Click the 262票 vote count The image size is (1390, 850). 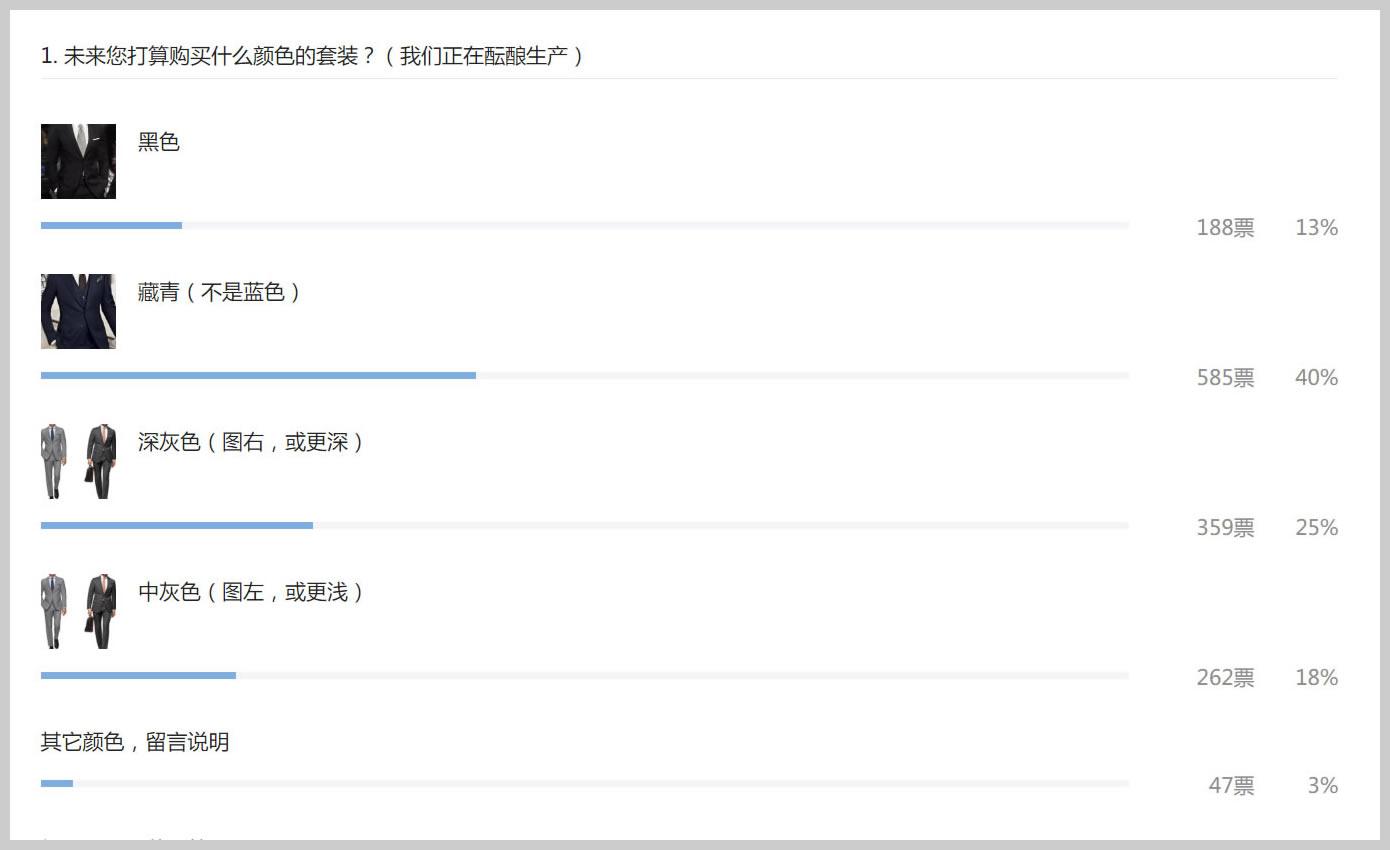pyautogui.click(x=1225, y=678)
